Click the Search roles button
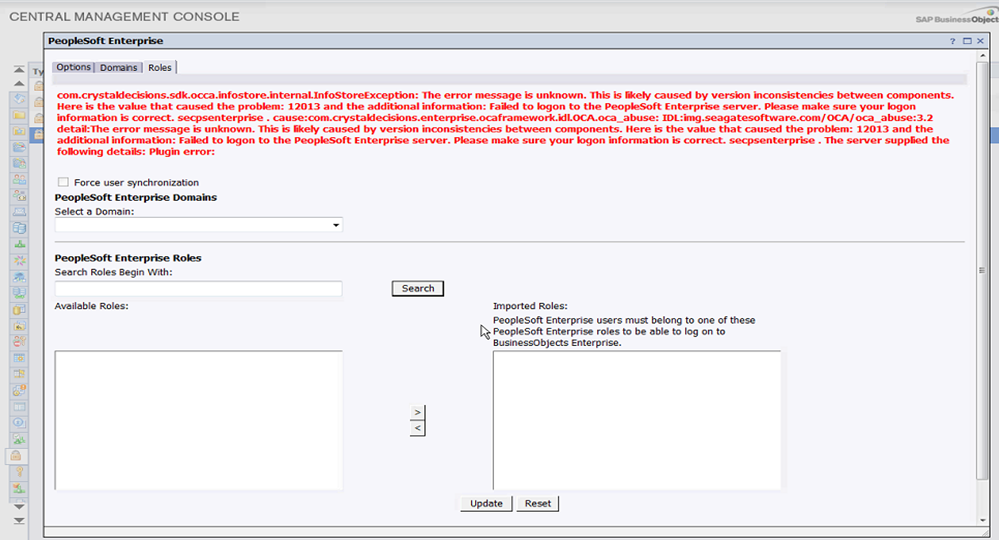Viewport: 999px width, 540px height. (418, 288)
